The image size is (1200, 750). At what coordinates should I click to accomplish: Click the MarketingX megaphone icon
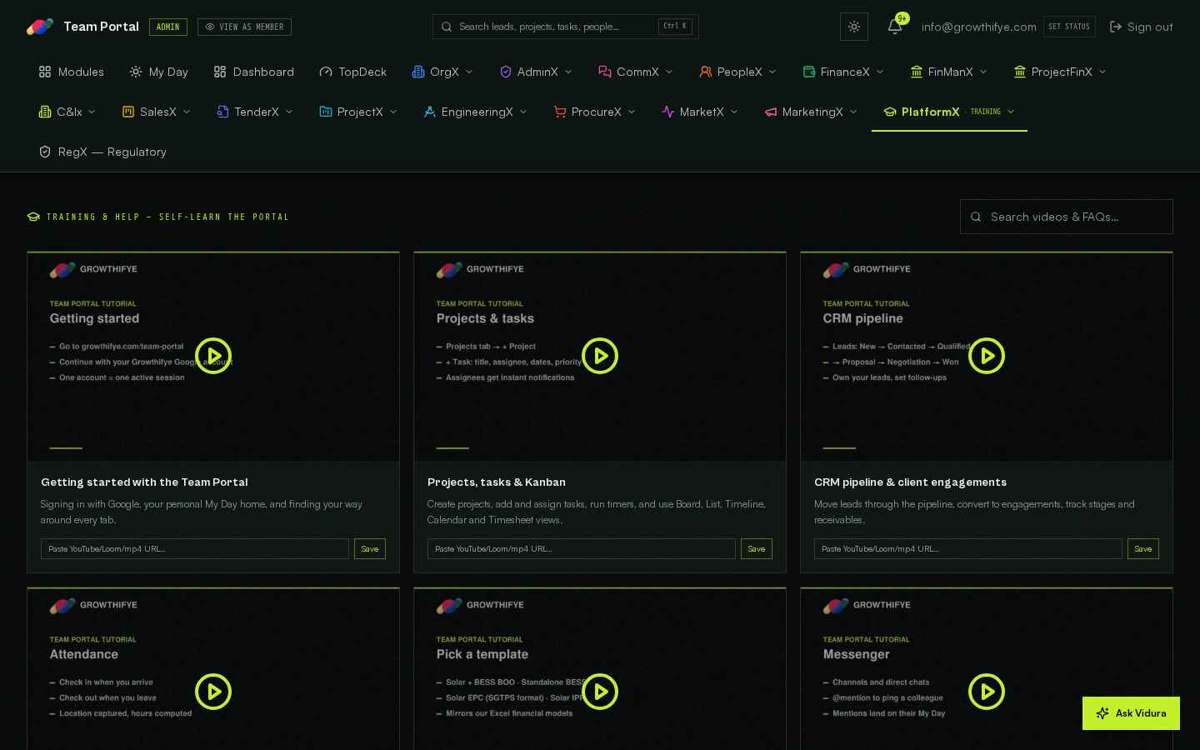[x=771, y=112]
